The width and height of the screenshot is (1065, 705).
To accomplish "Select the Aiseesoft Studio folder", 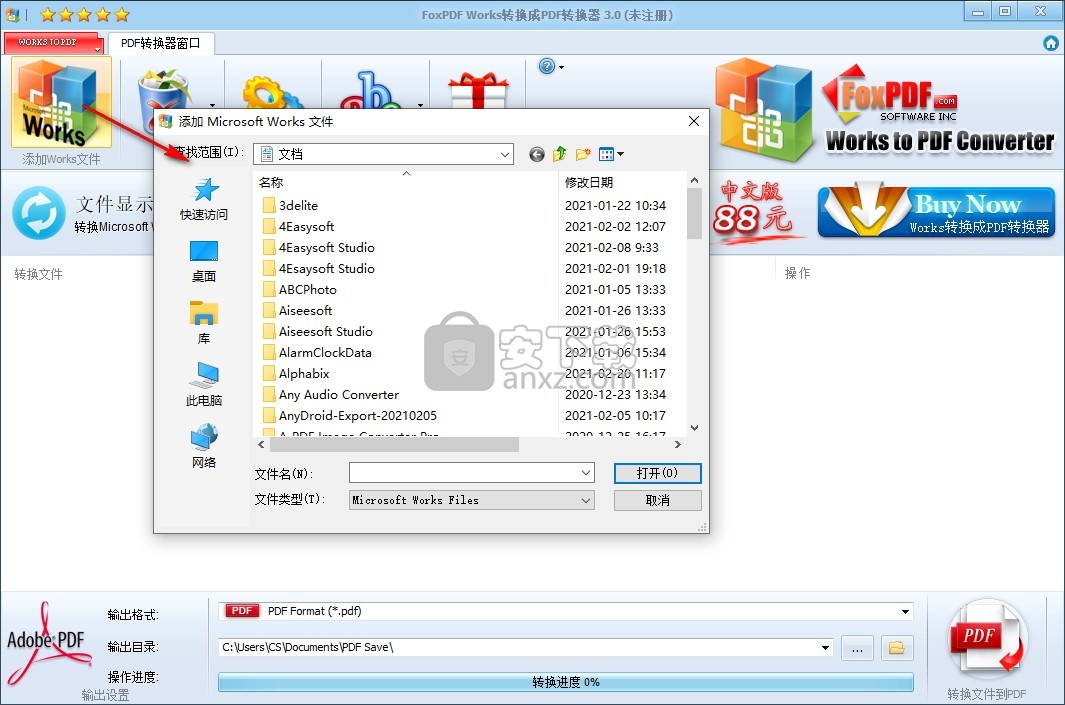I will (318, 332).
